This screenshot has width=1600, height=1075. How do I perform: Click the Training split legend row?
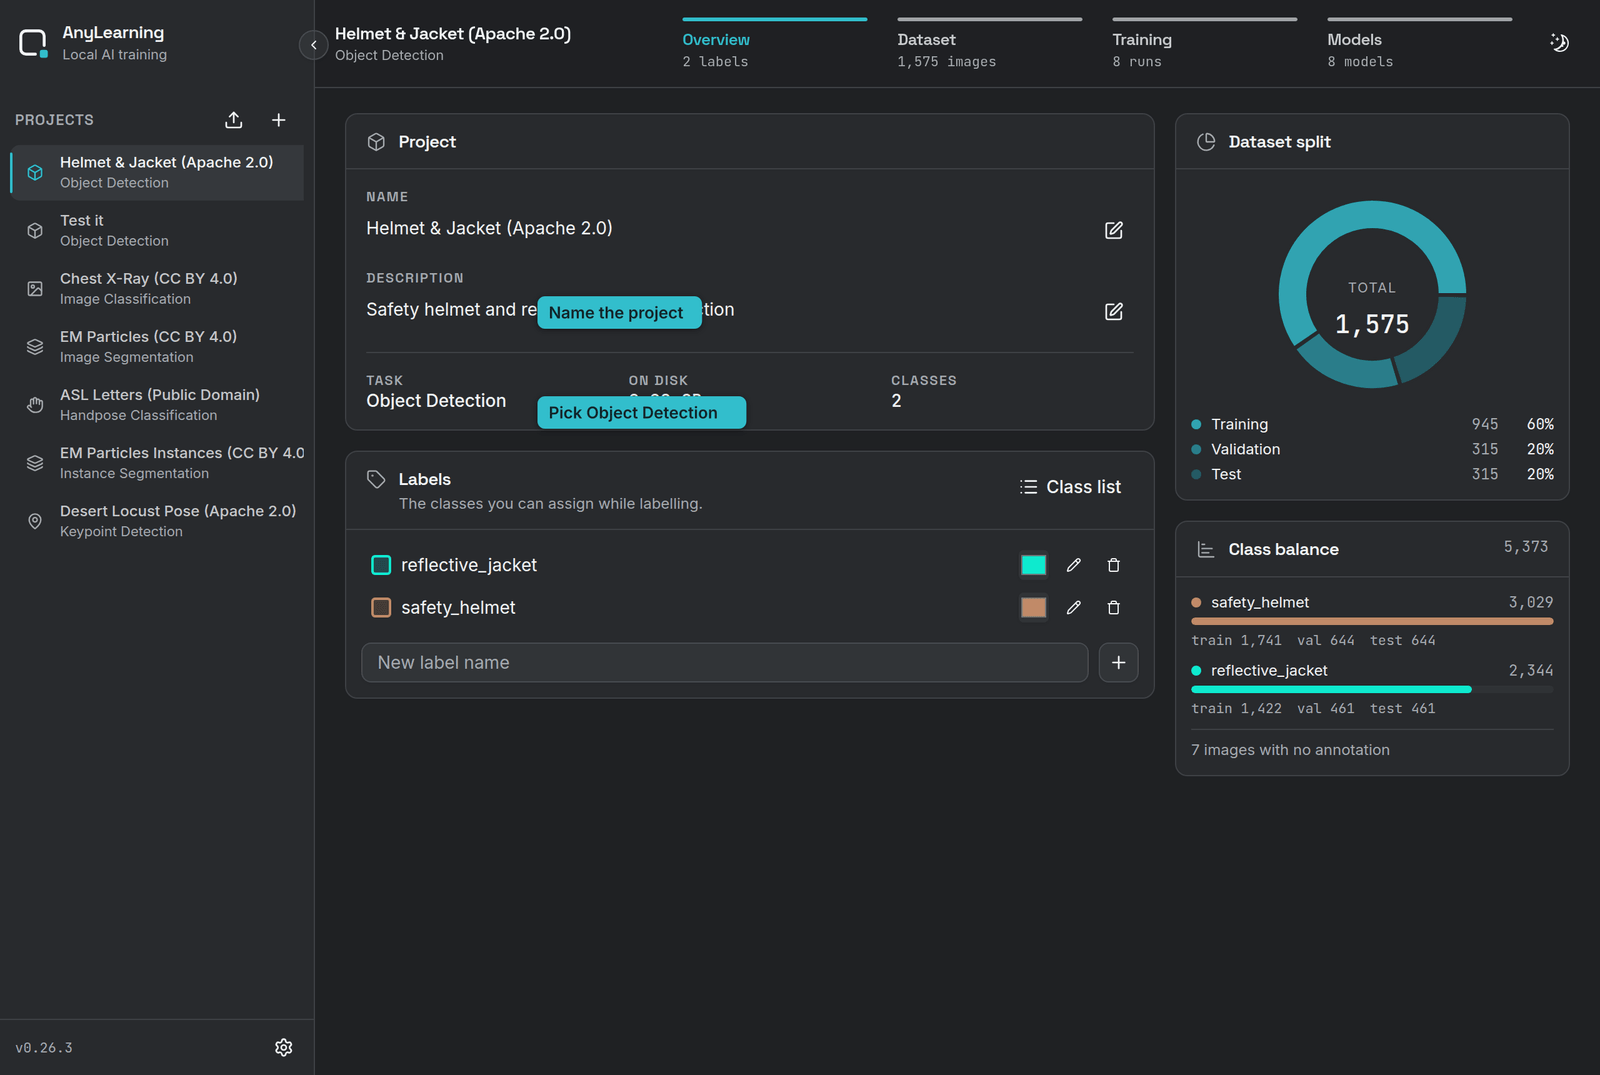[x=1372, y=424]
